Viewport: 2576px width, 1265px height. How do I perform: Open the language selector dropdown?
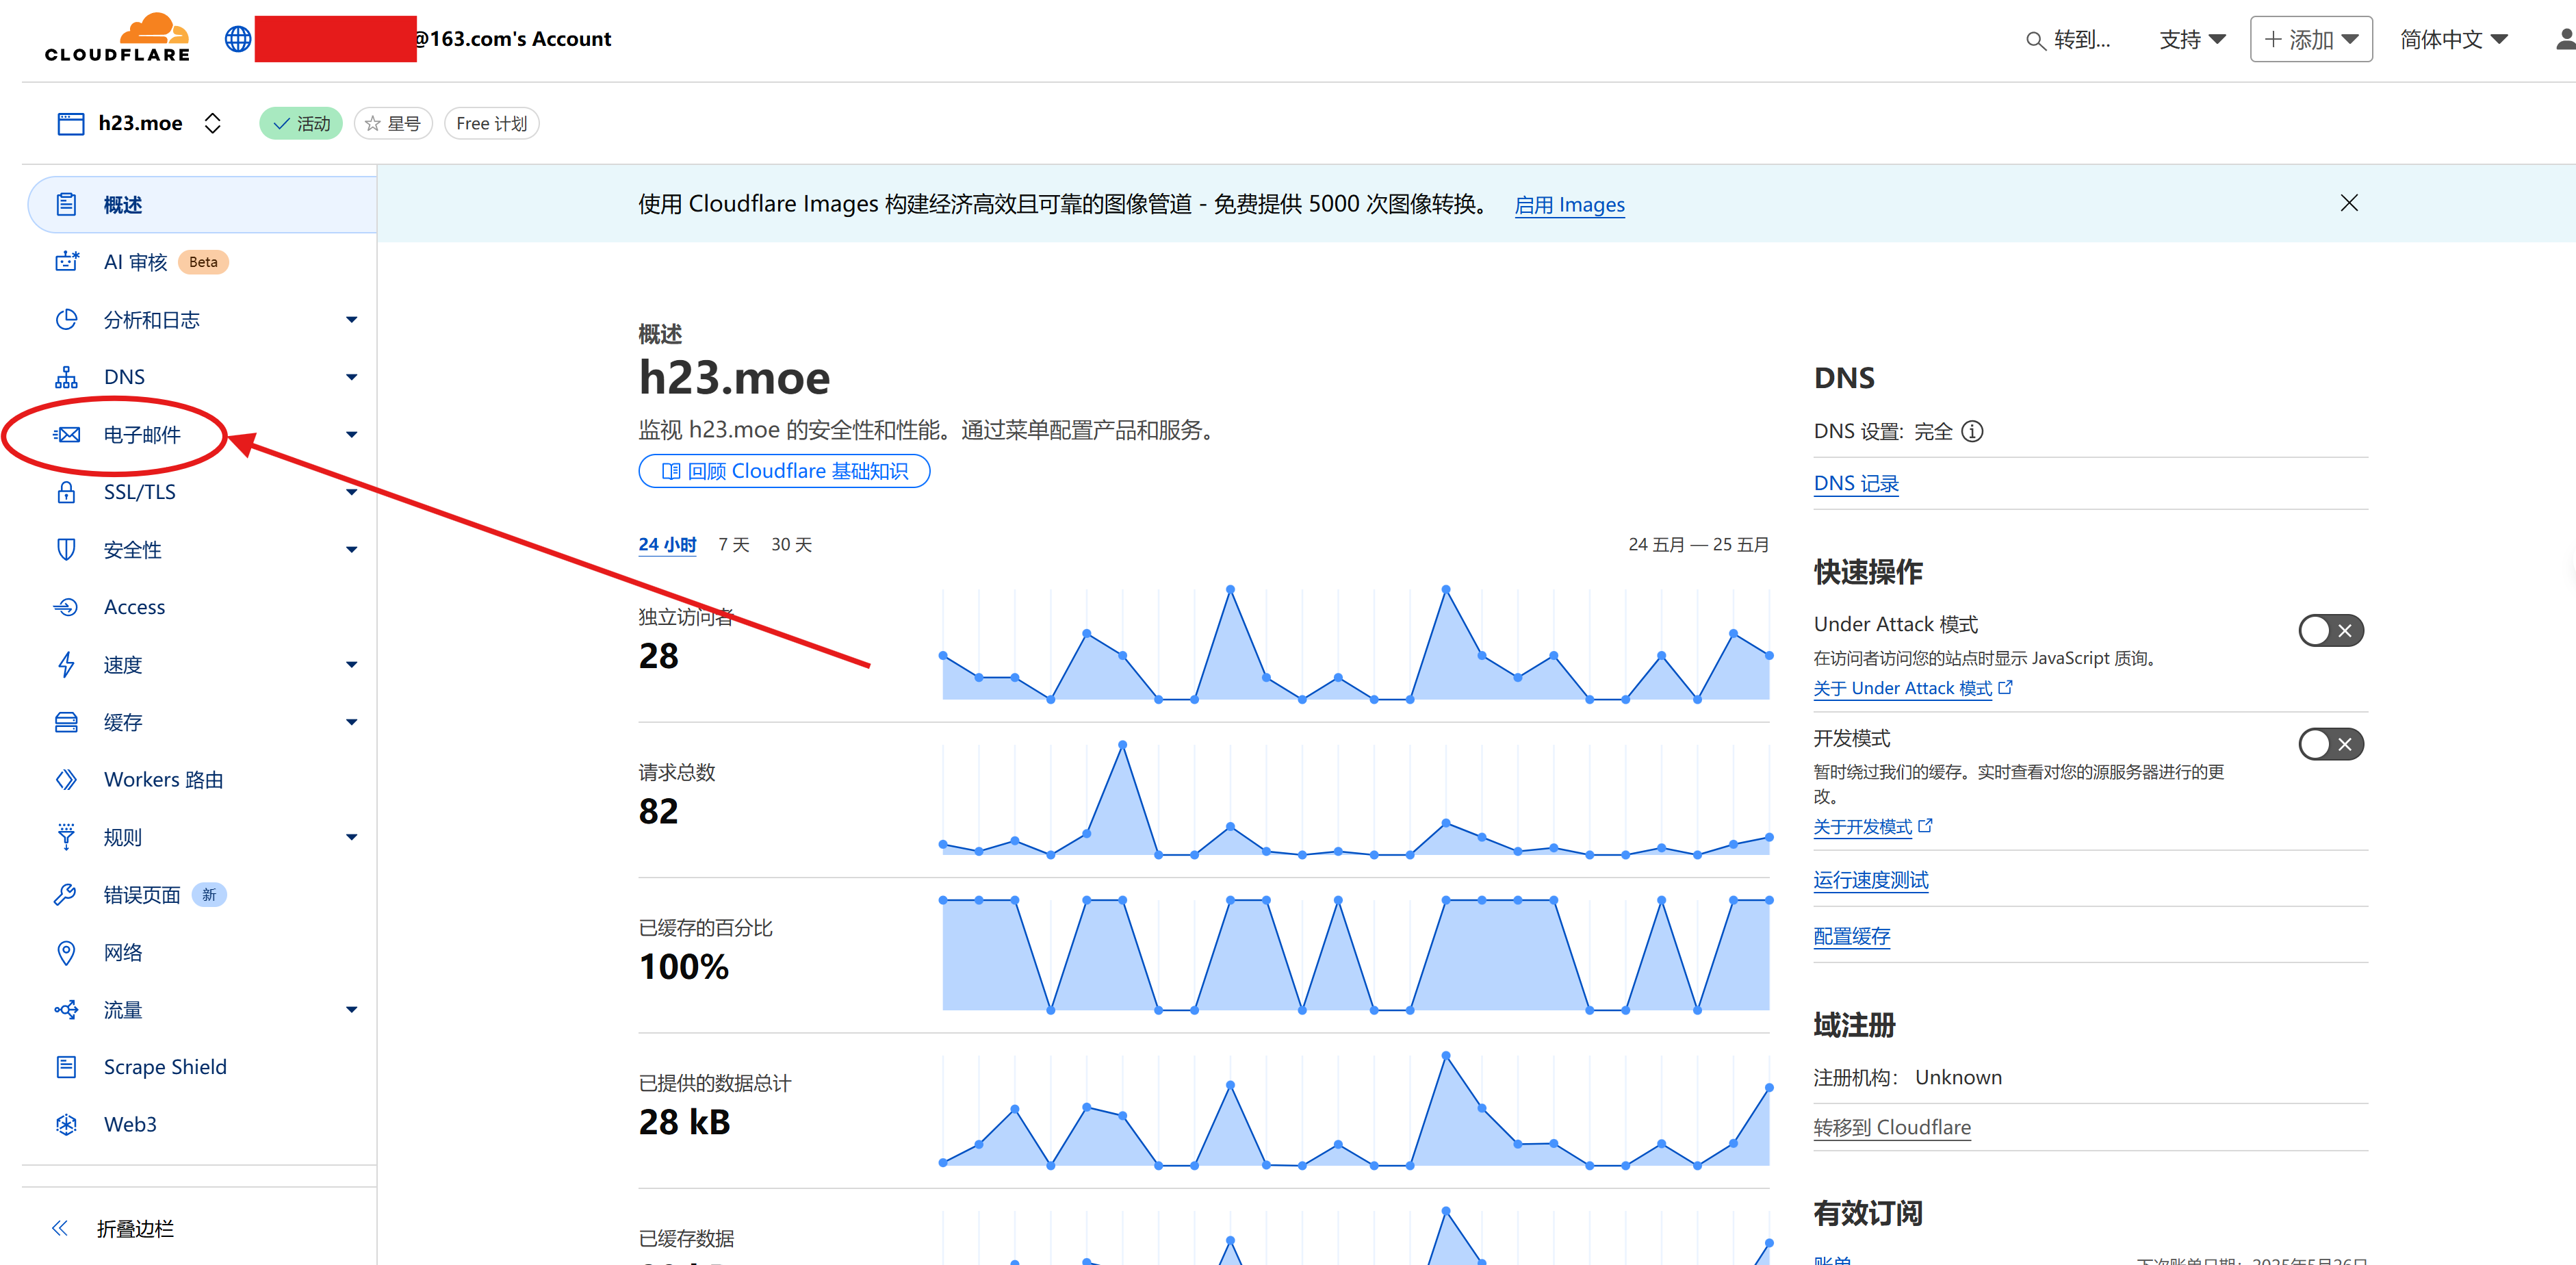point(2454,40)
